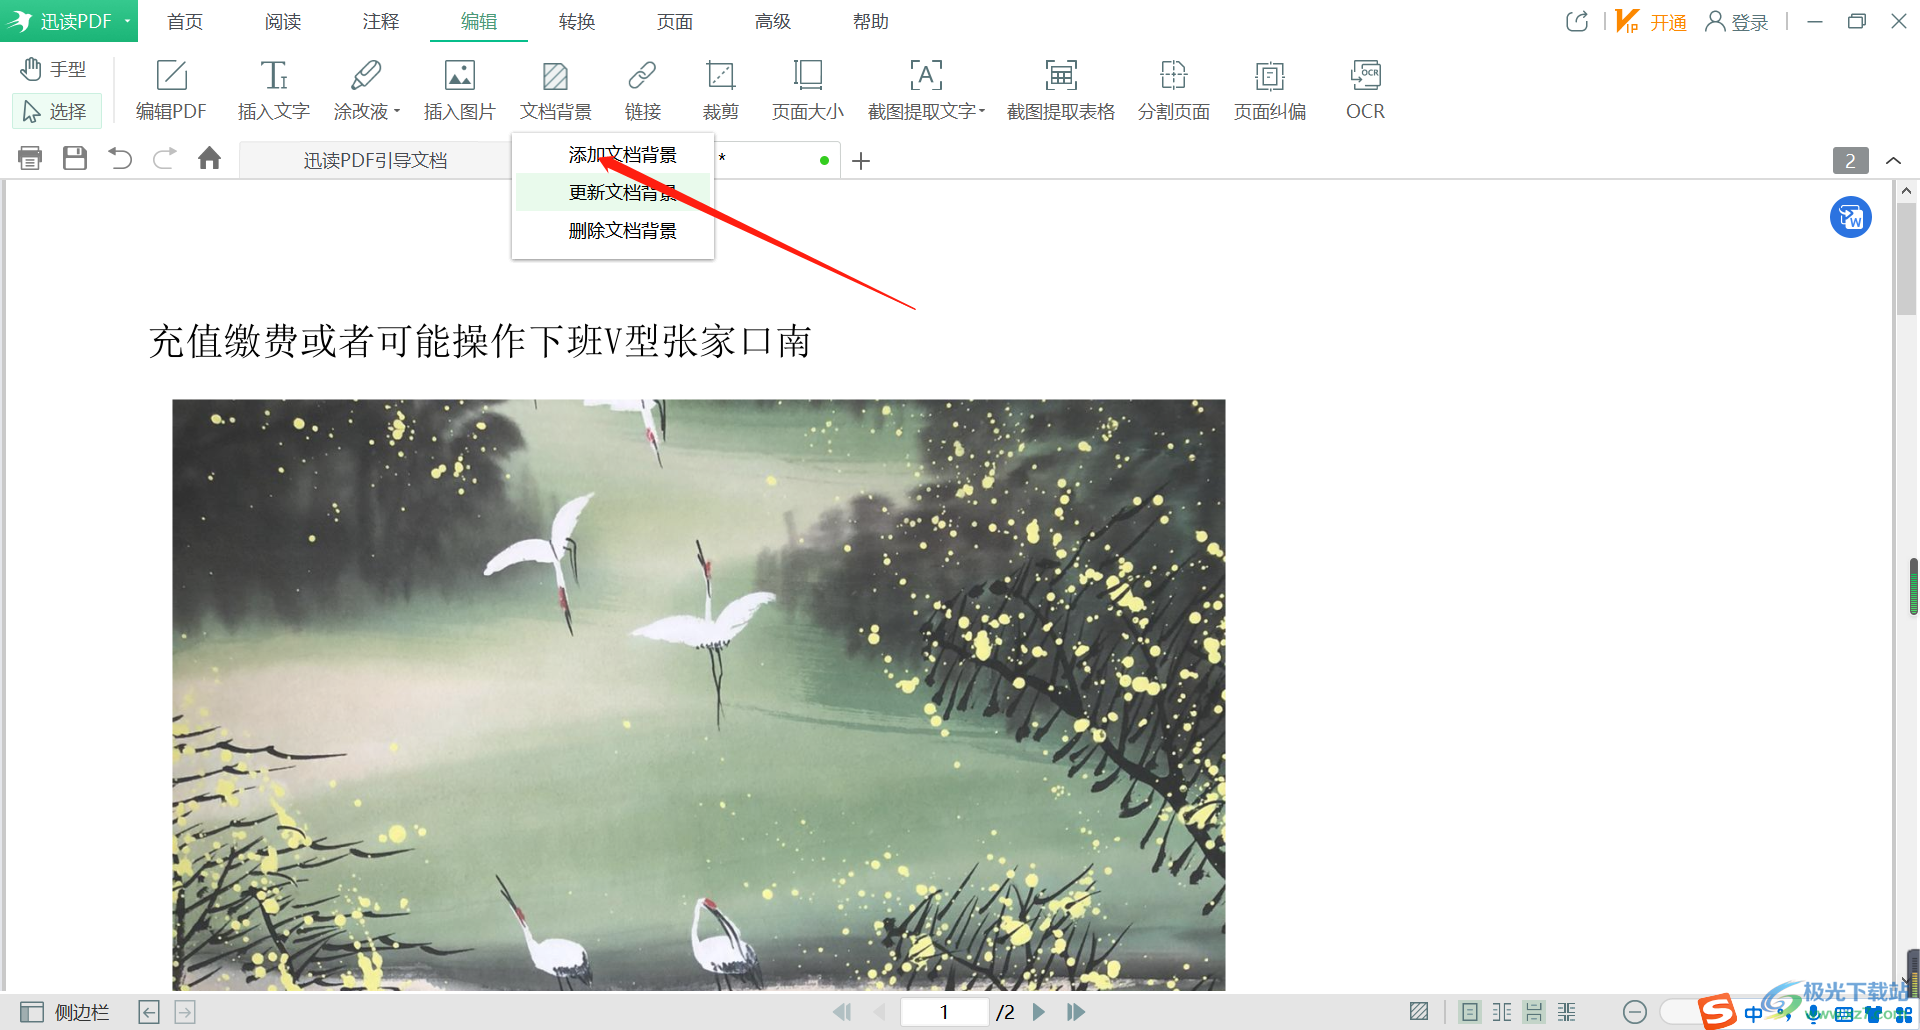Open the 页面 ribbon tab

pyautogui.click(x=675, y=21)
